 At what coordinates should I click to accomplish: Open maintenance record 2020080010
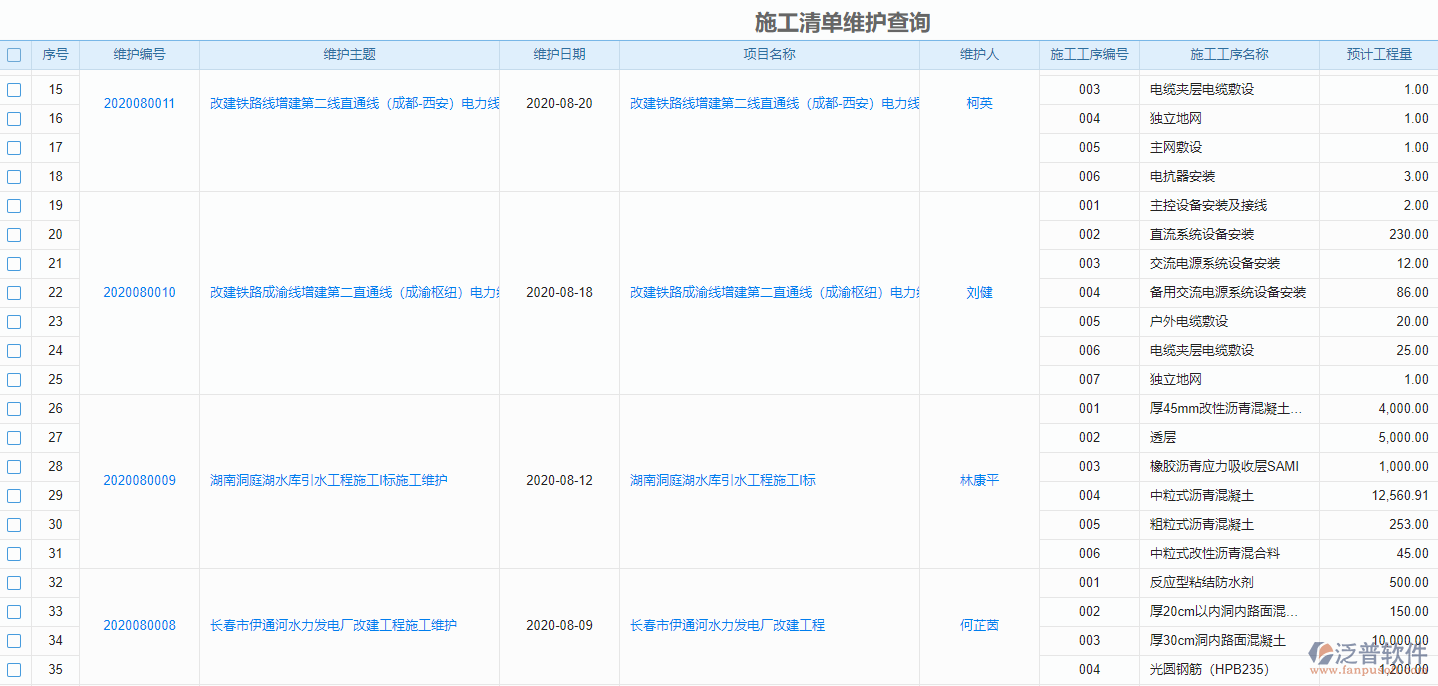pos(138,292)
